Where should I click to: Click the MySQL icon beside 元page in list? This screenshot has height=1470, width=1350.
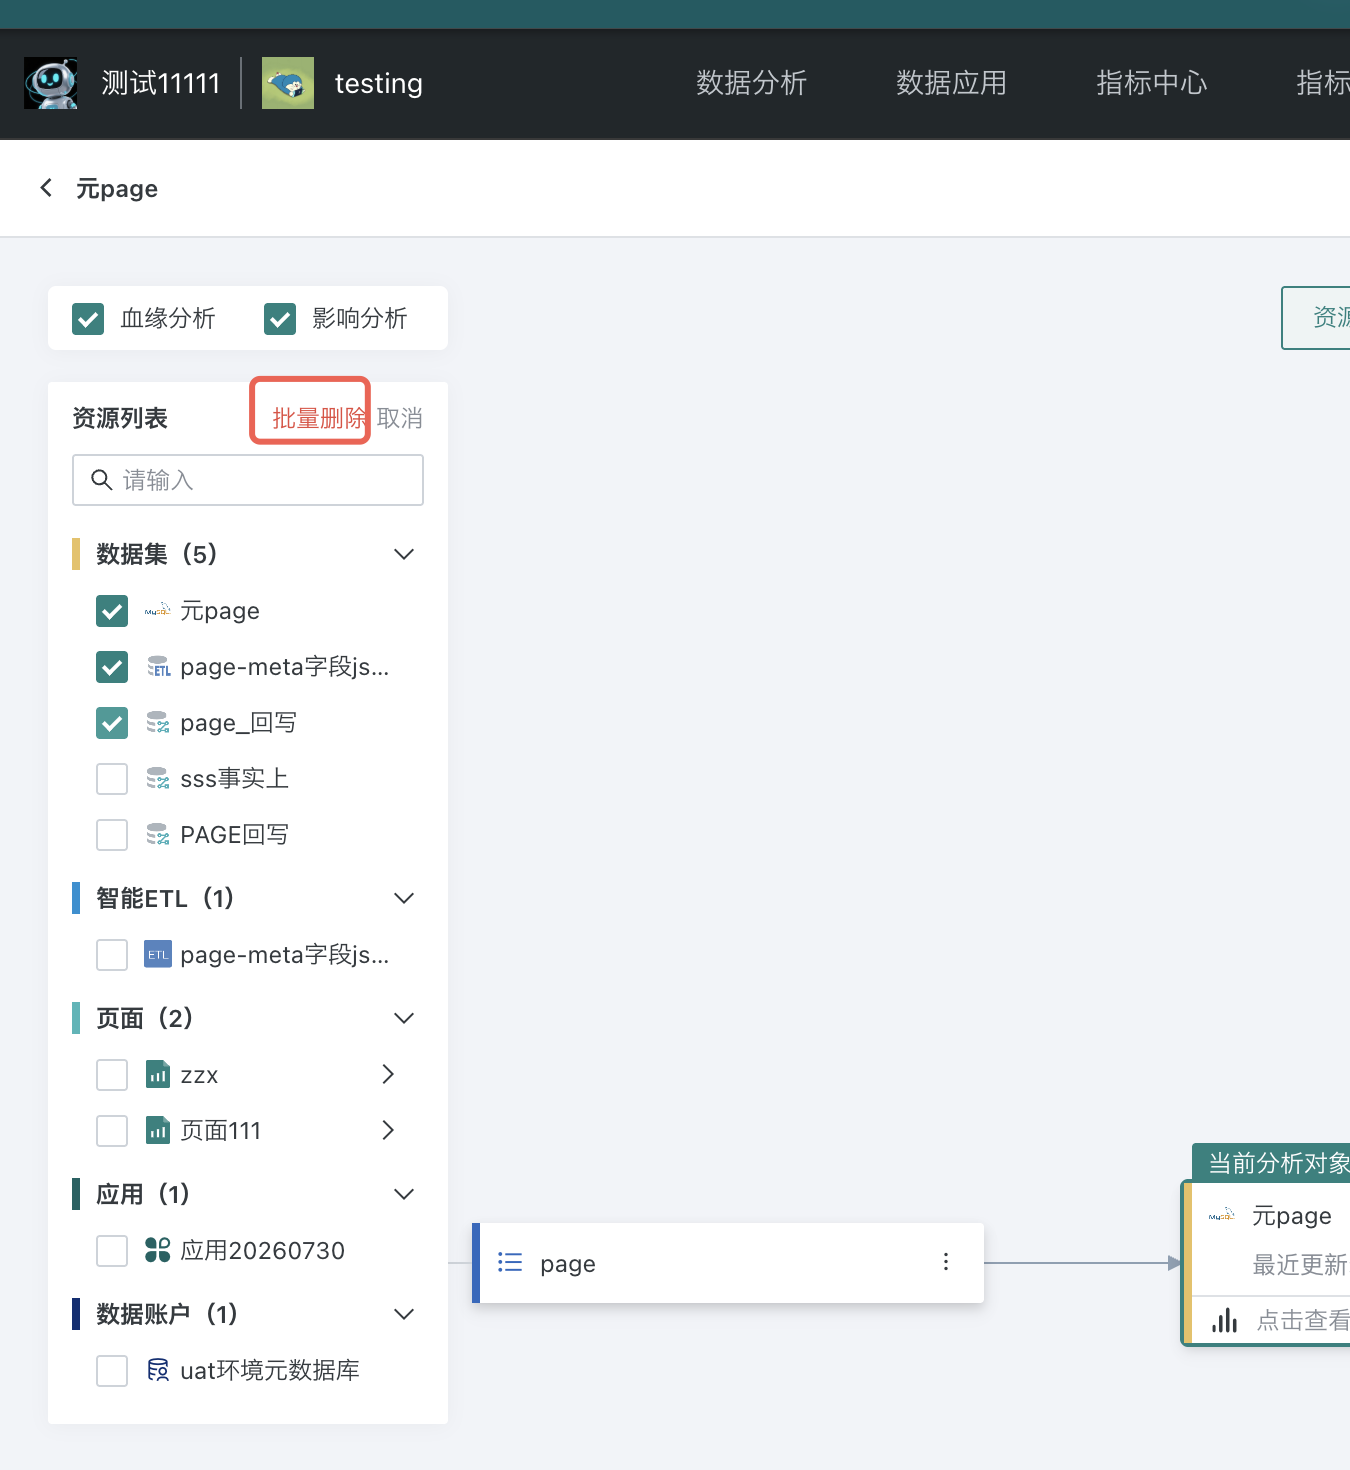(158, 611)
